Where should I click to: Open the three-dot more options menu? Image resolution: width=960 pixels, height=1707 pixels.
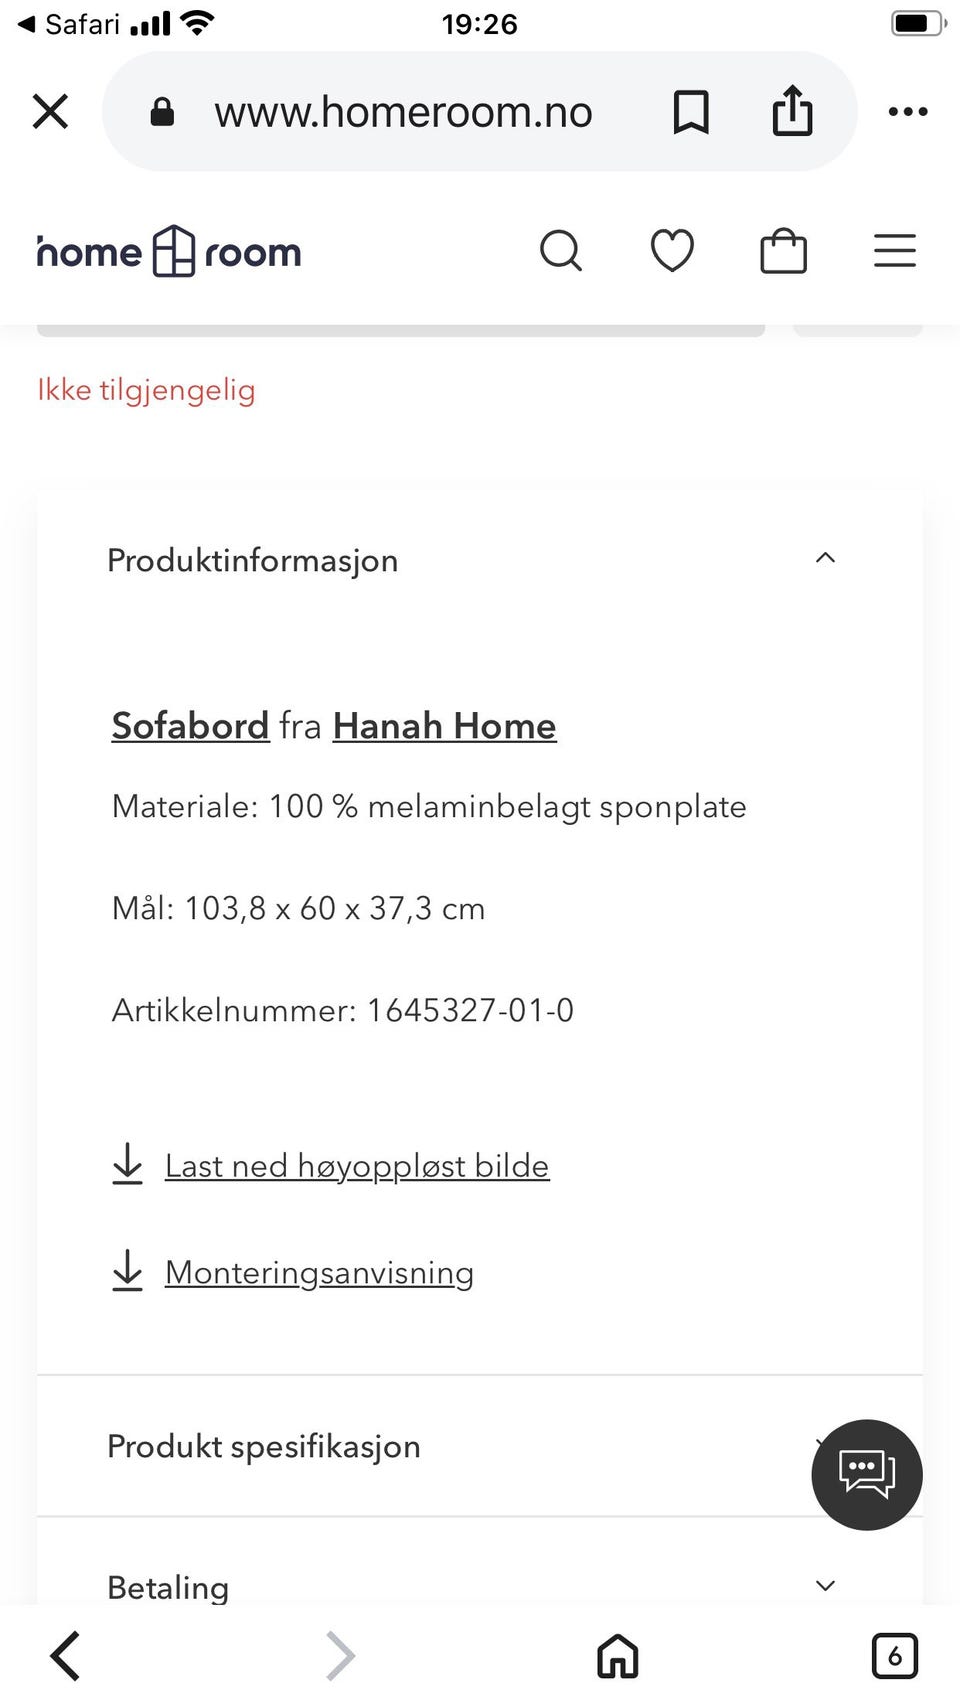tap(908, 111)
